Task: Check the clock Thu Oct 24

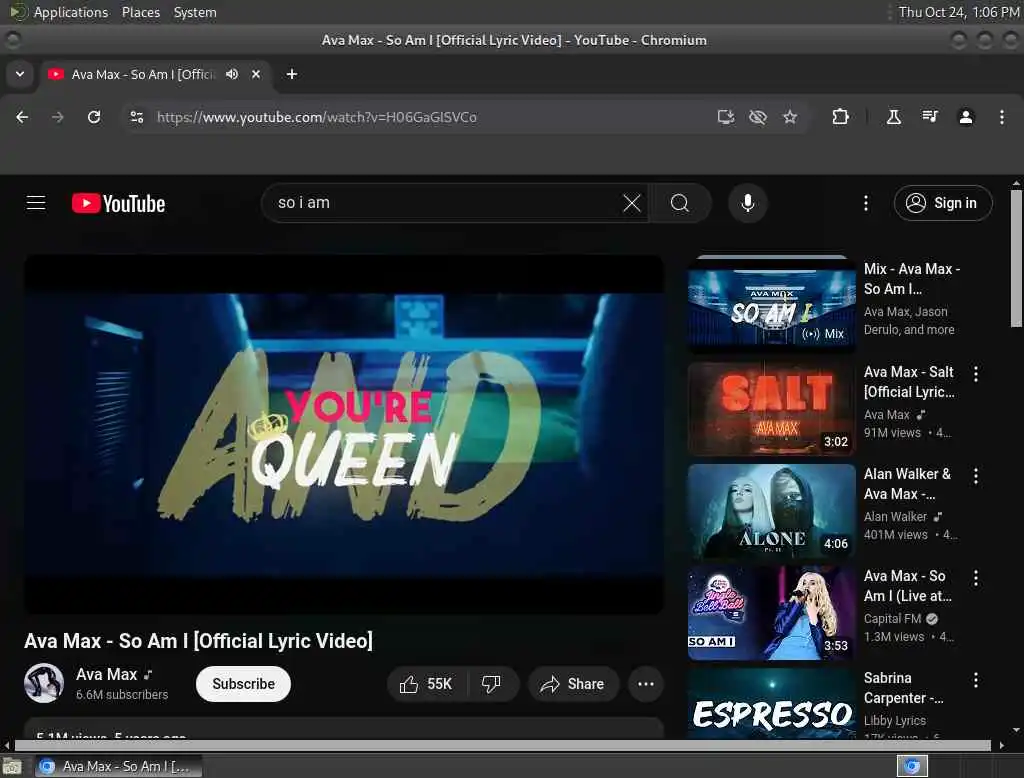Action: click(x=959, y=12)
